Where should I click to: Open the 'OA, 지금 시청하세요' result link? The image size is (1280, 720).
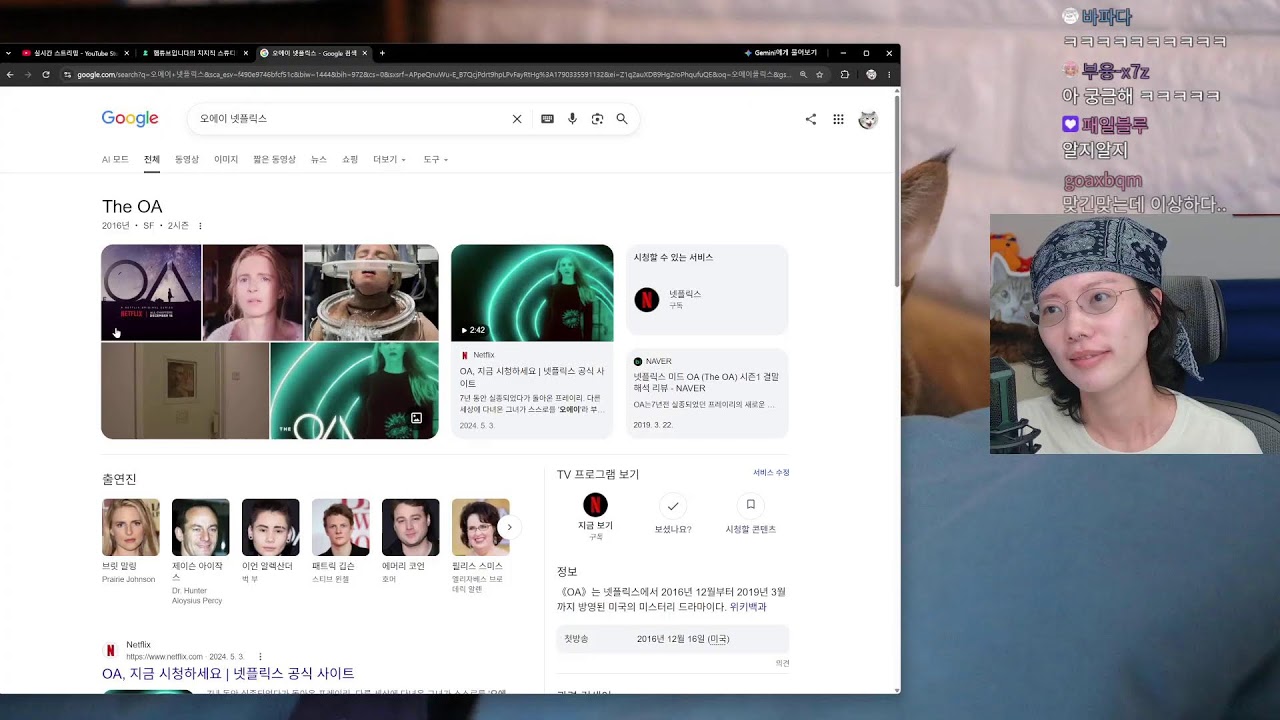pos(228,673)
